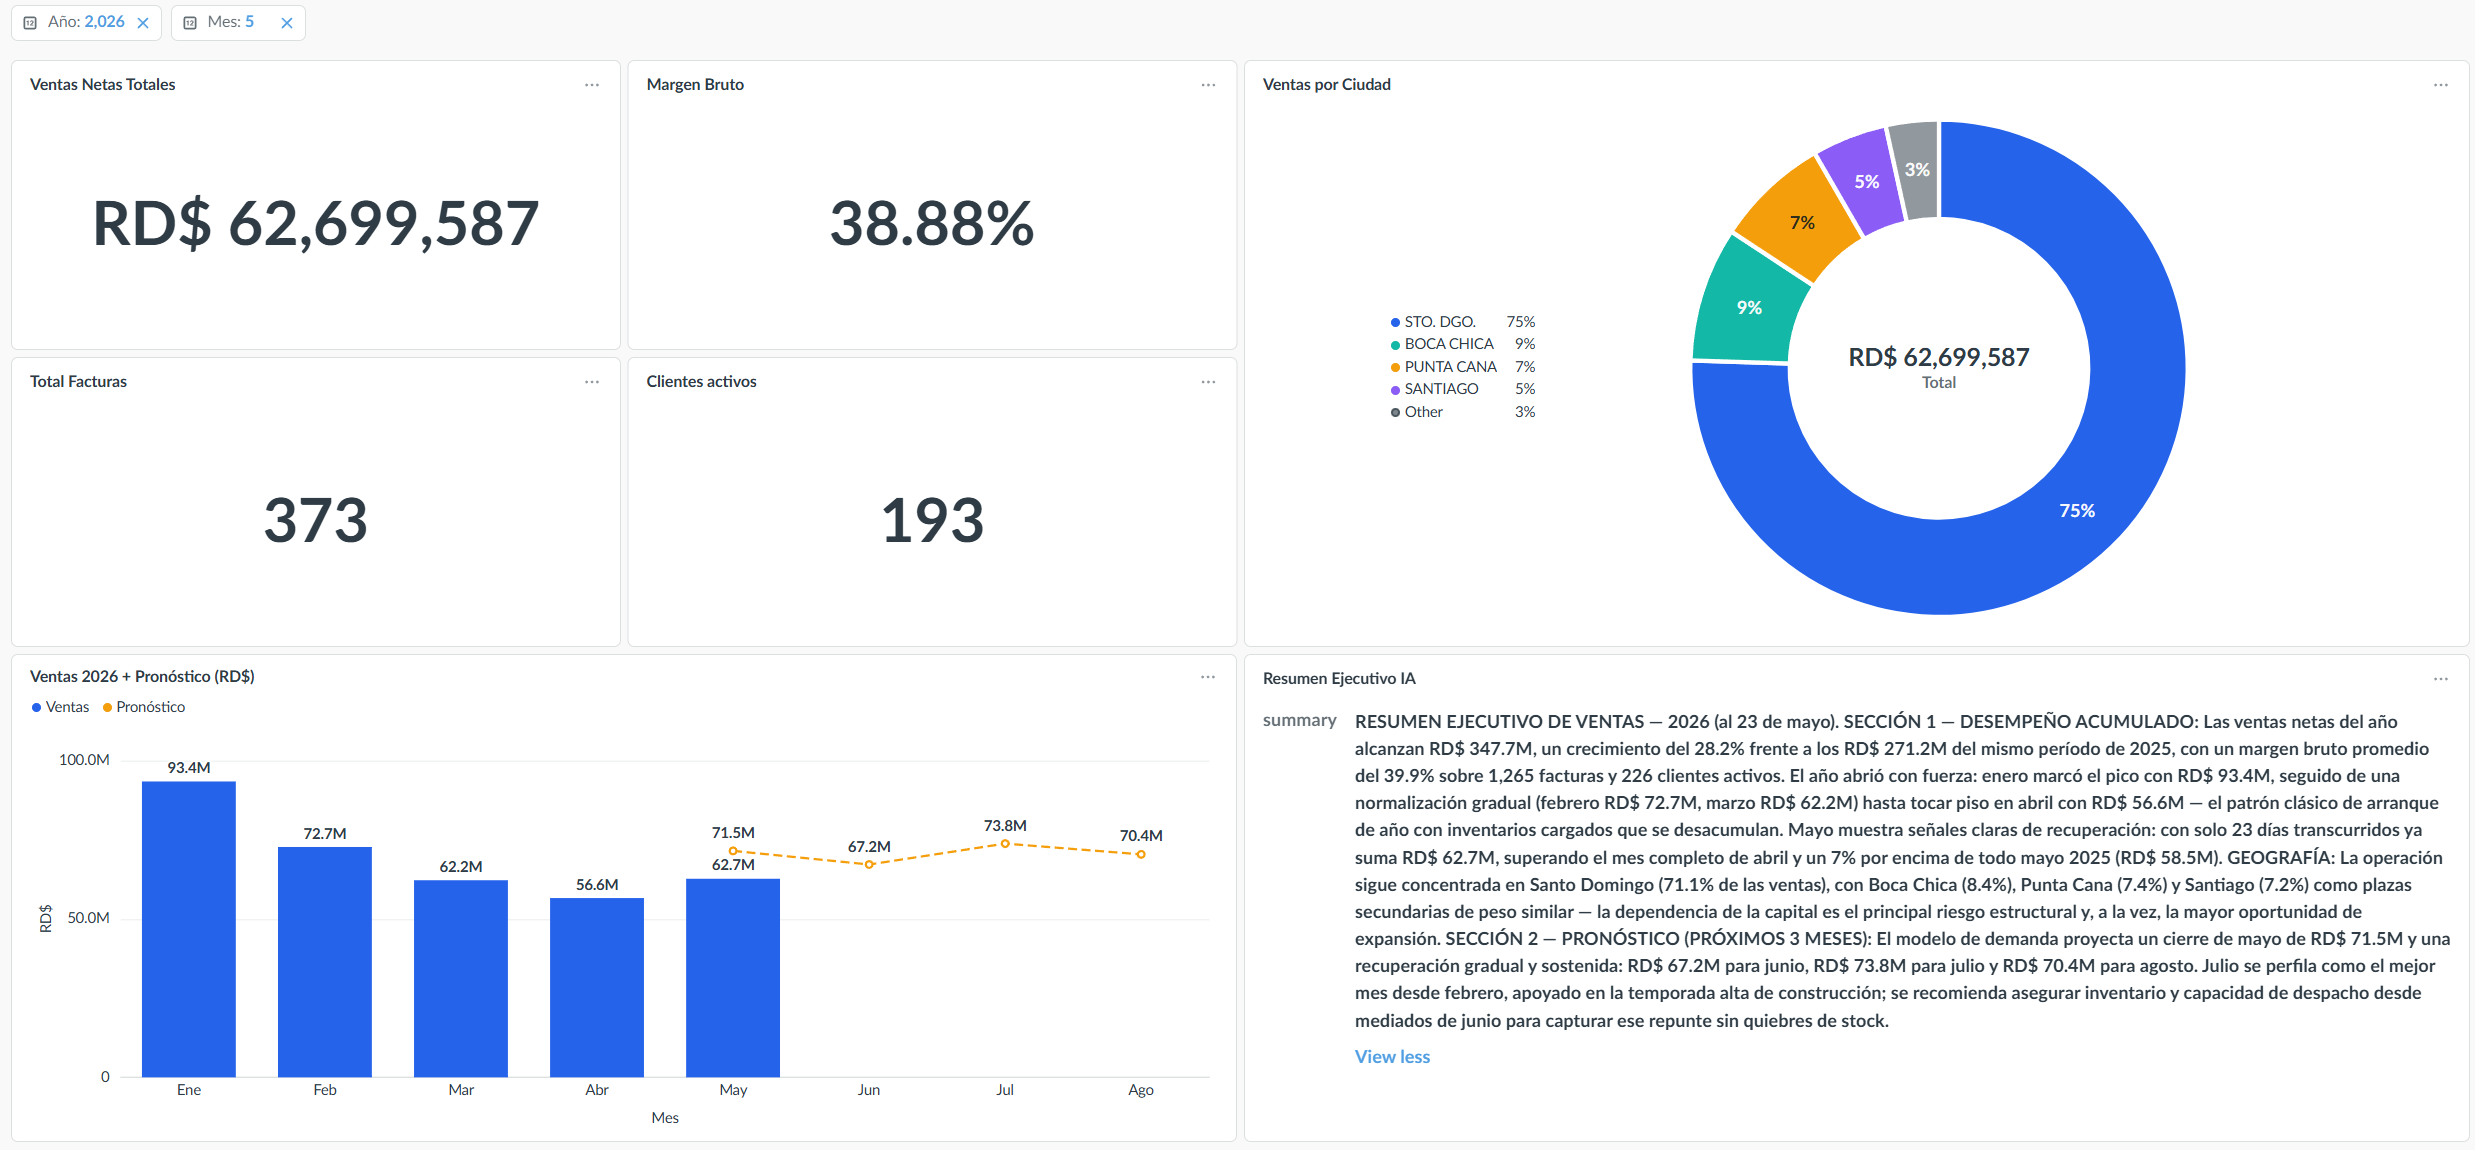
Task: Click the gray 3% donut slice
Action: (x=1917, y=170)
